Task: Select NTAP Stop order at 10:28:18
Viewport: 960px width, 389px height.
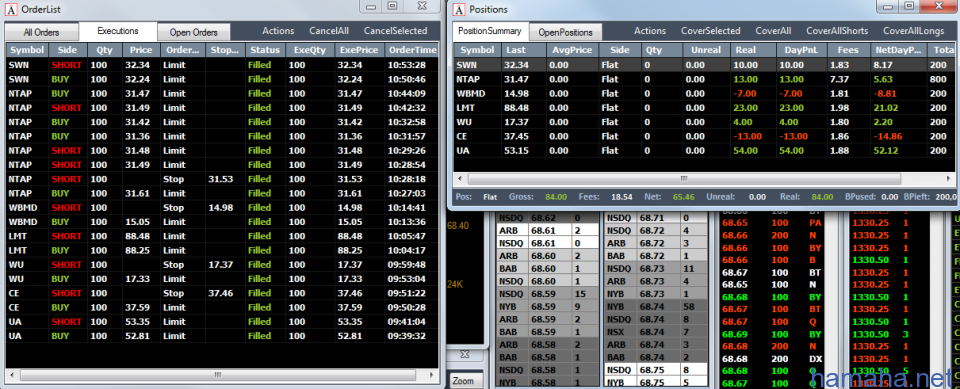Action: pyautogui.click(x=222, y=179)
